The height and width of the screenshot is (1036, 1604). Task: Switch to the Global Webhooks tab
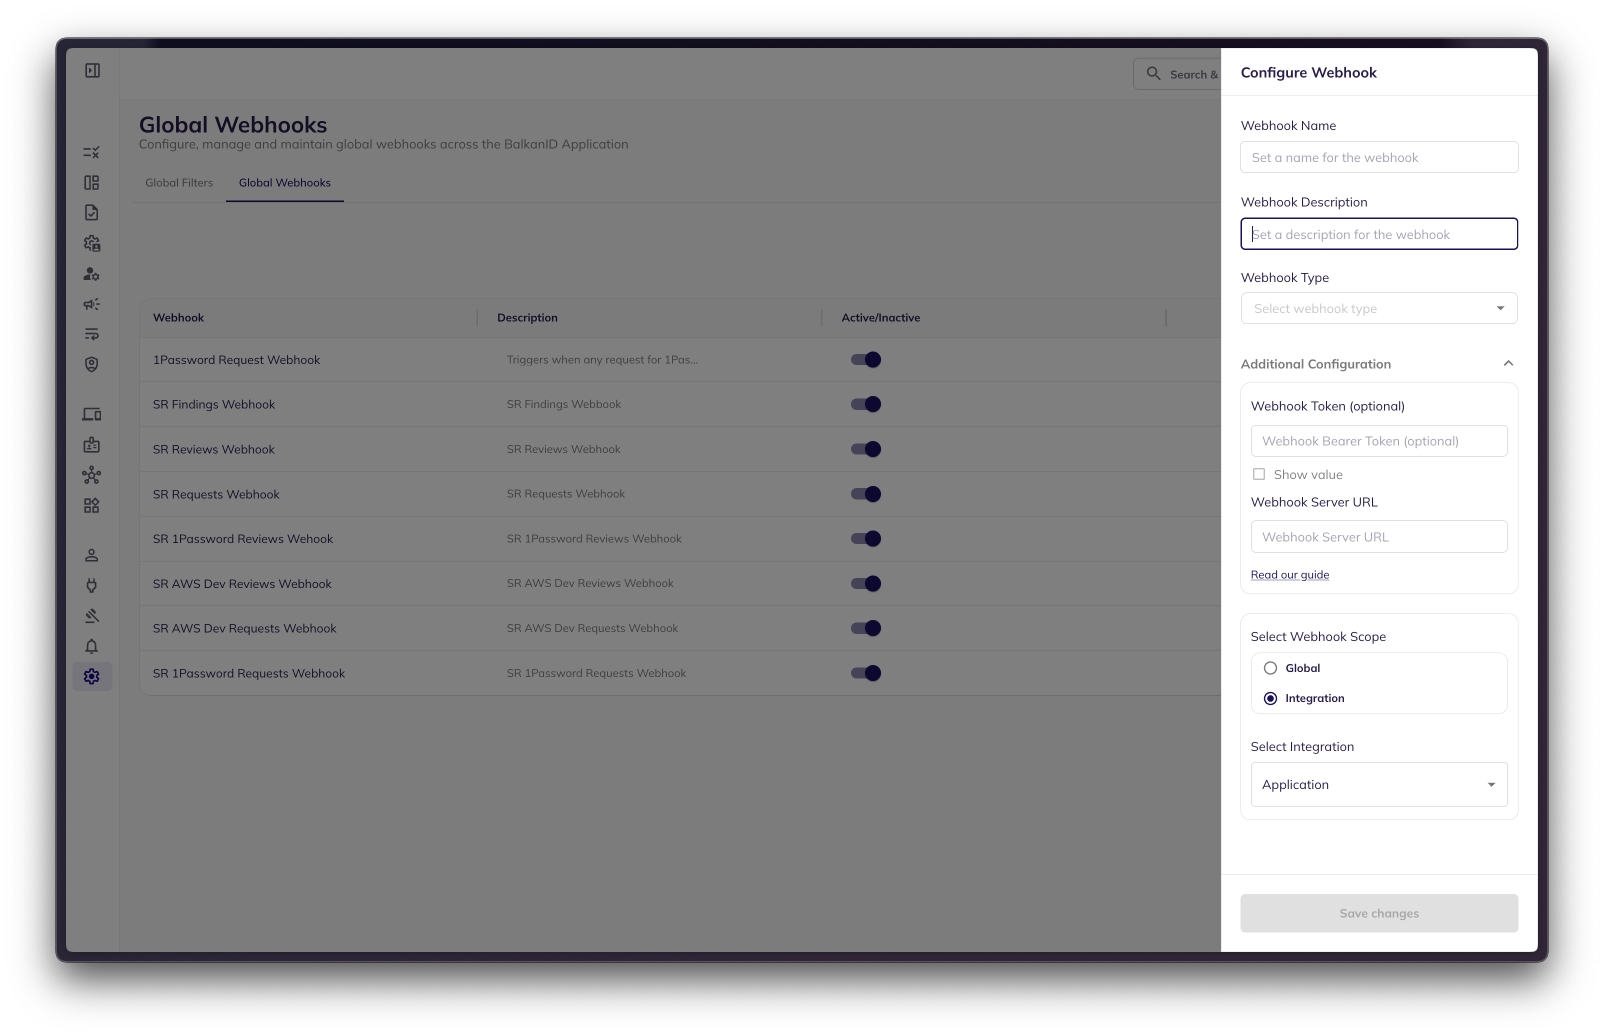click(x=285, y=183)
